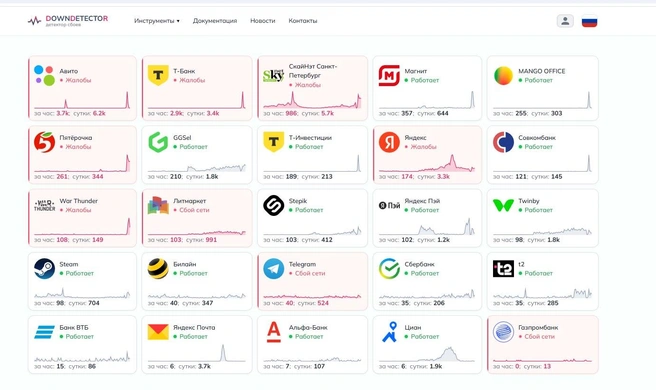Click the GGSel title text
Screen dimensions: 656x390
coord(182,138)
